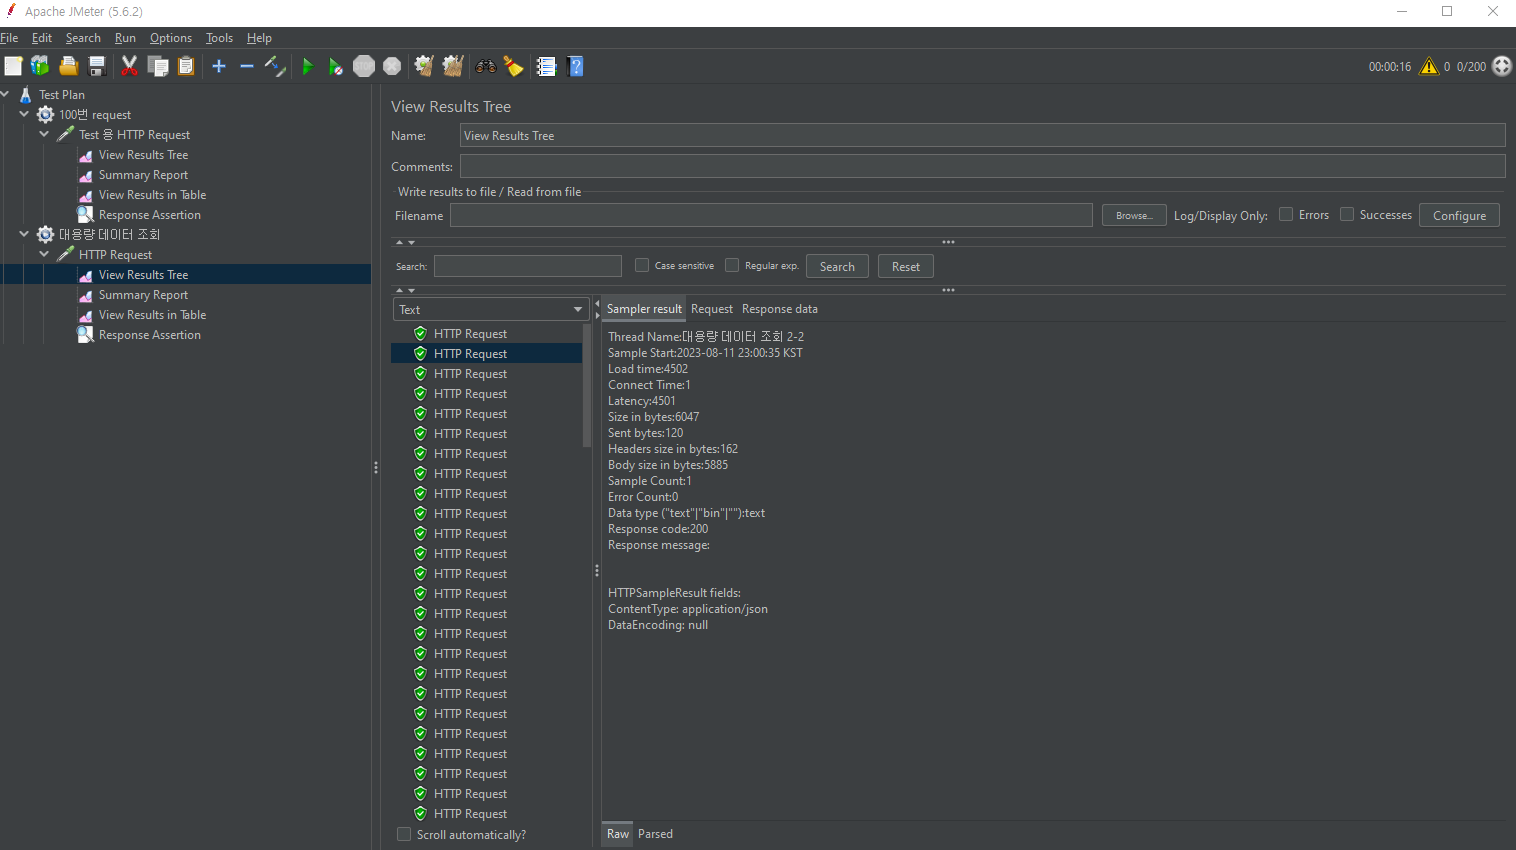Click the Cut scissors icon
This screenshot has height=850, width=1516.
[x=129, y=66]
